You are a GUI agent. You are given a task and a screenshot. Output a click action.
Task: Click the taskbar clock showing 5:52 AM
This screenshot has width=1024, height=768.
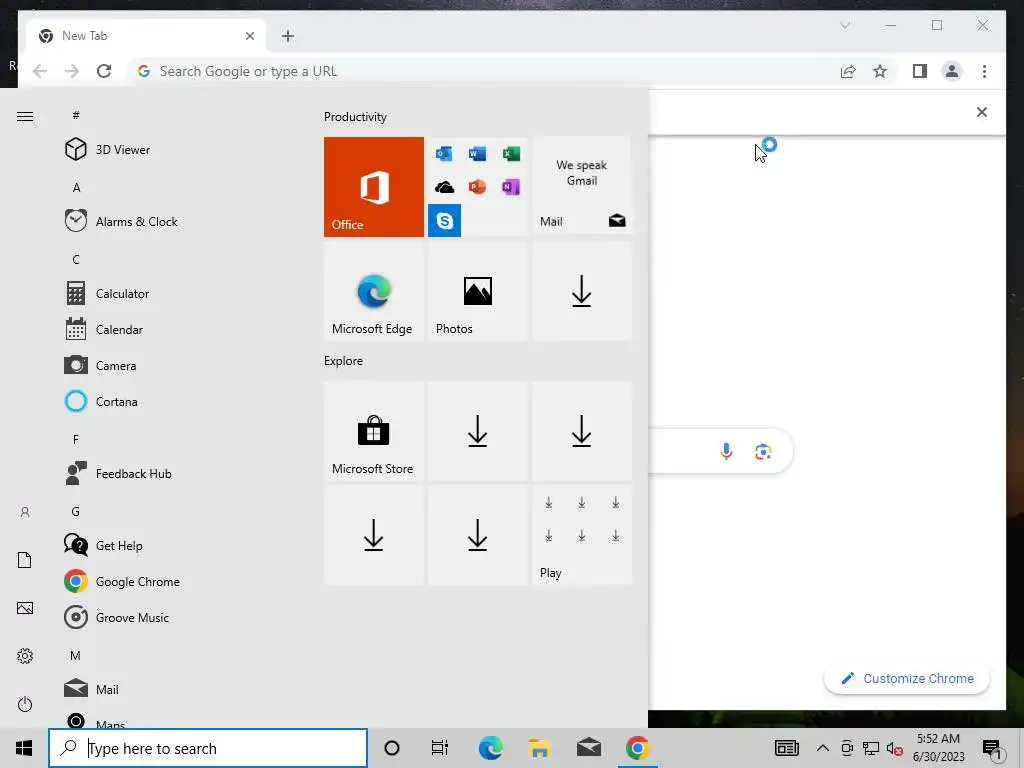point(938,748)
